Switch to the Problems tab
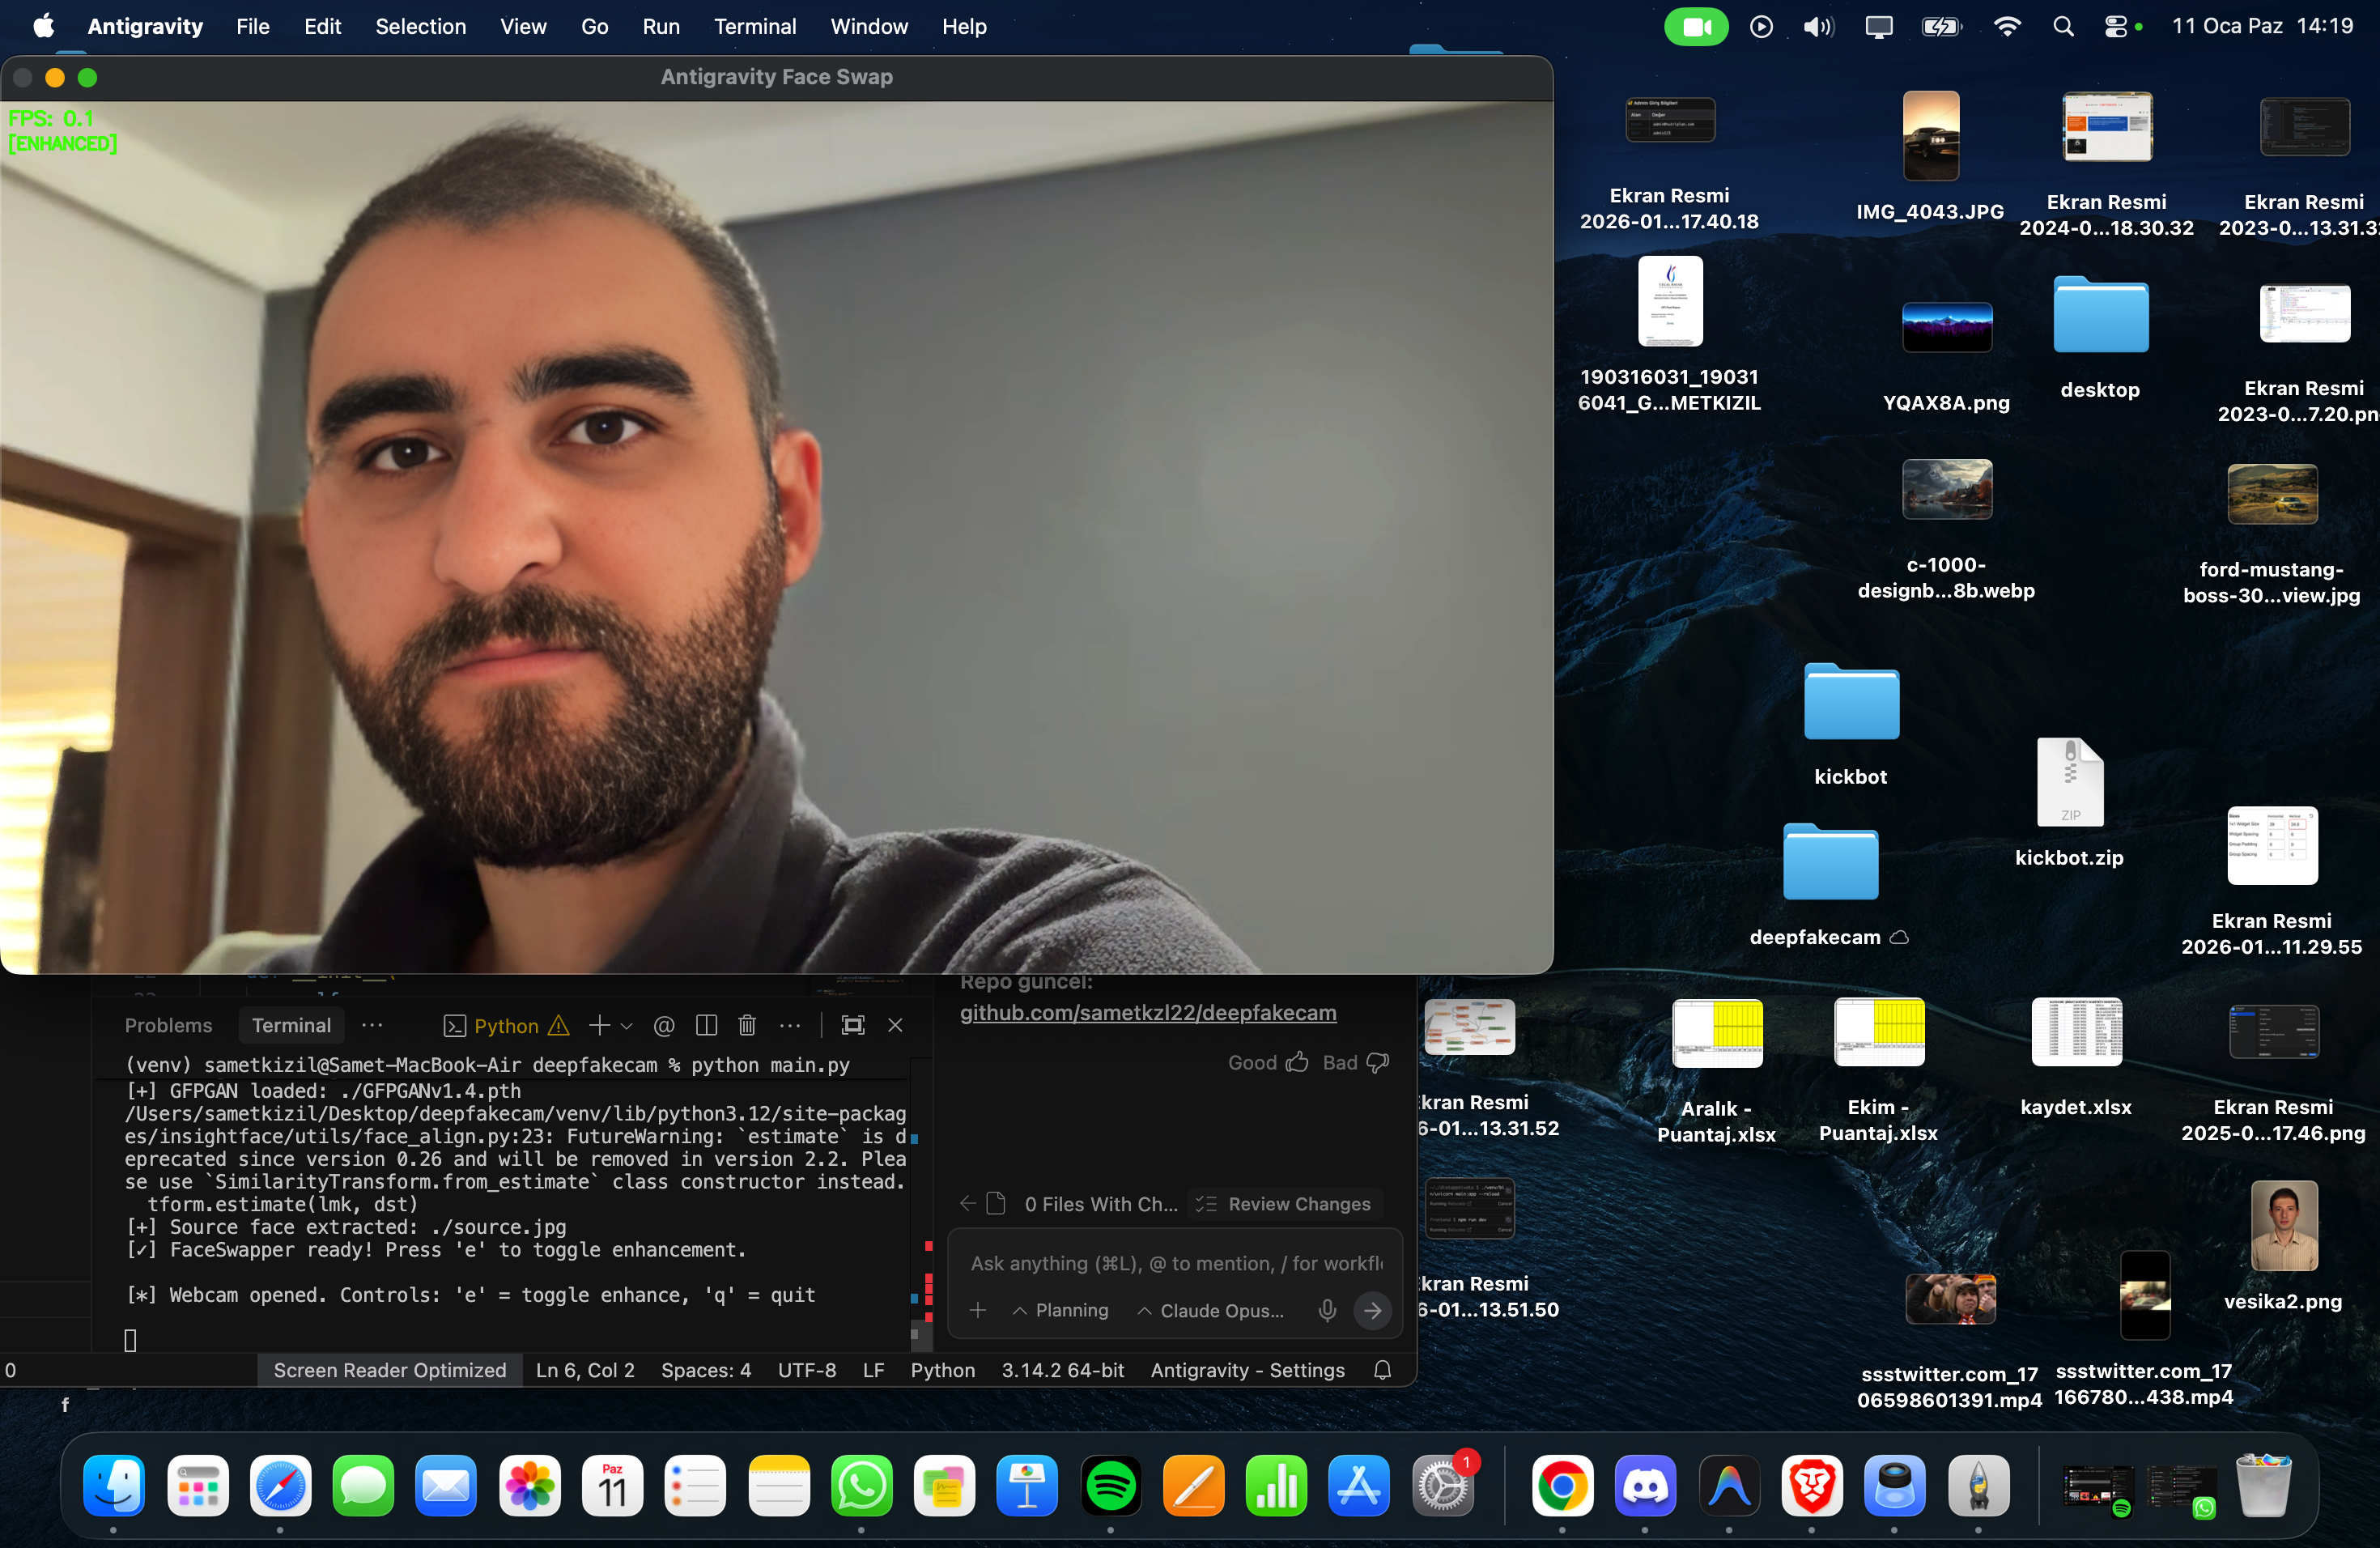This screenshot has width=2380, height=1548. (x=168, y=1025)
